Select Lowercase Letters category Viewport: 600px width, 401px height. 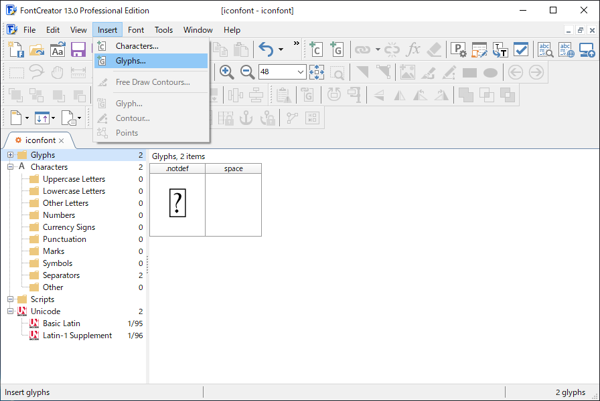coord(74,191)
